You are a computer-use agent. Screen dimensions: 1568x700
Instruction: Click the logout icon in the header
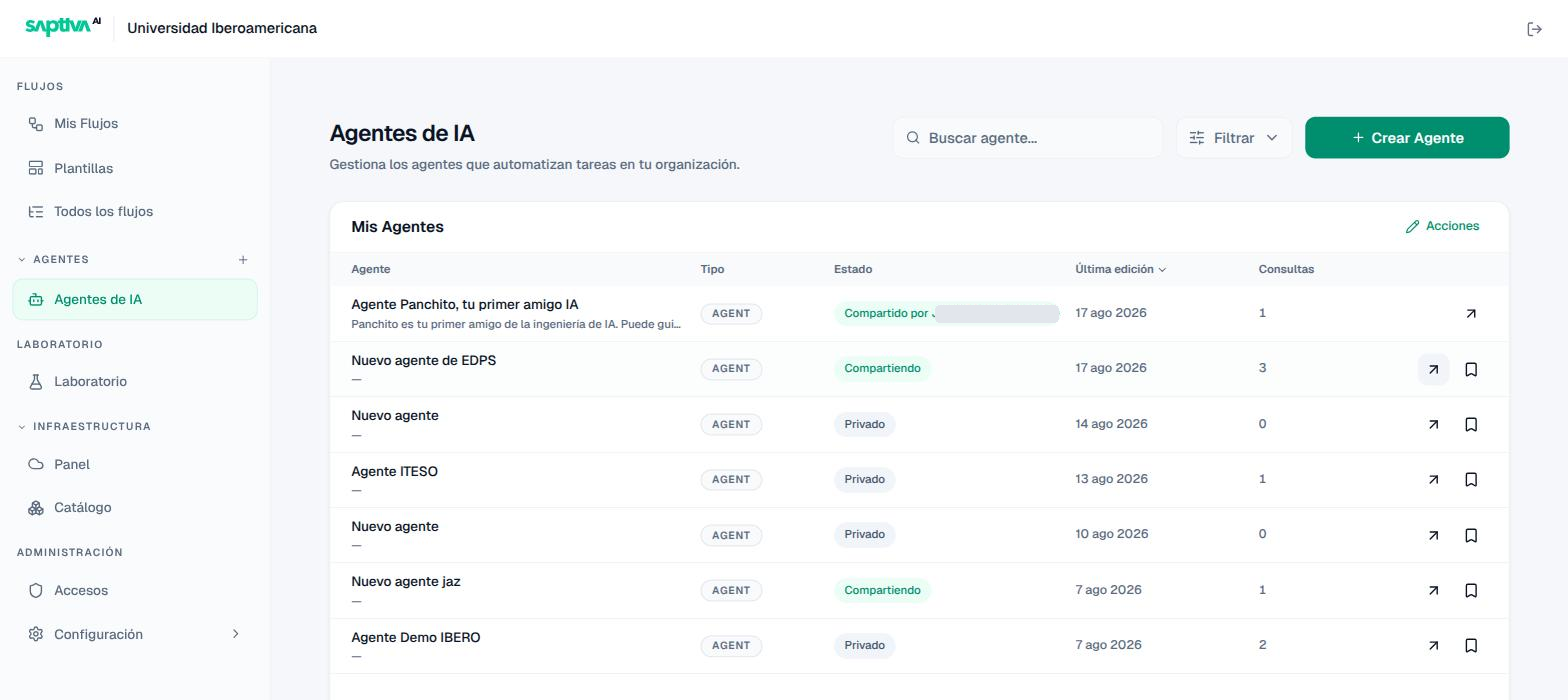tap(1534, 29)
